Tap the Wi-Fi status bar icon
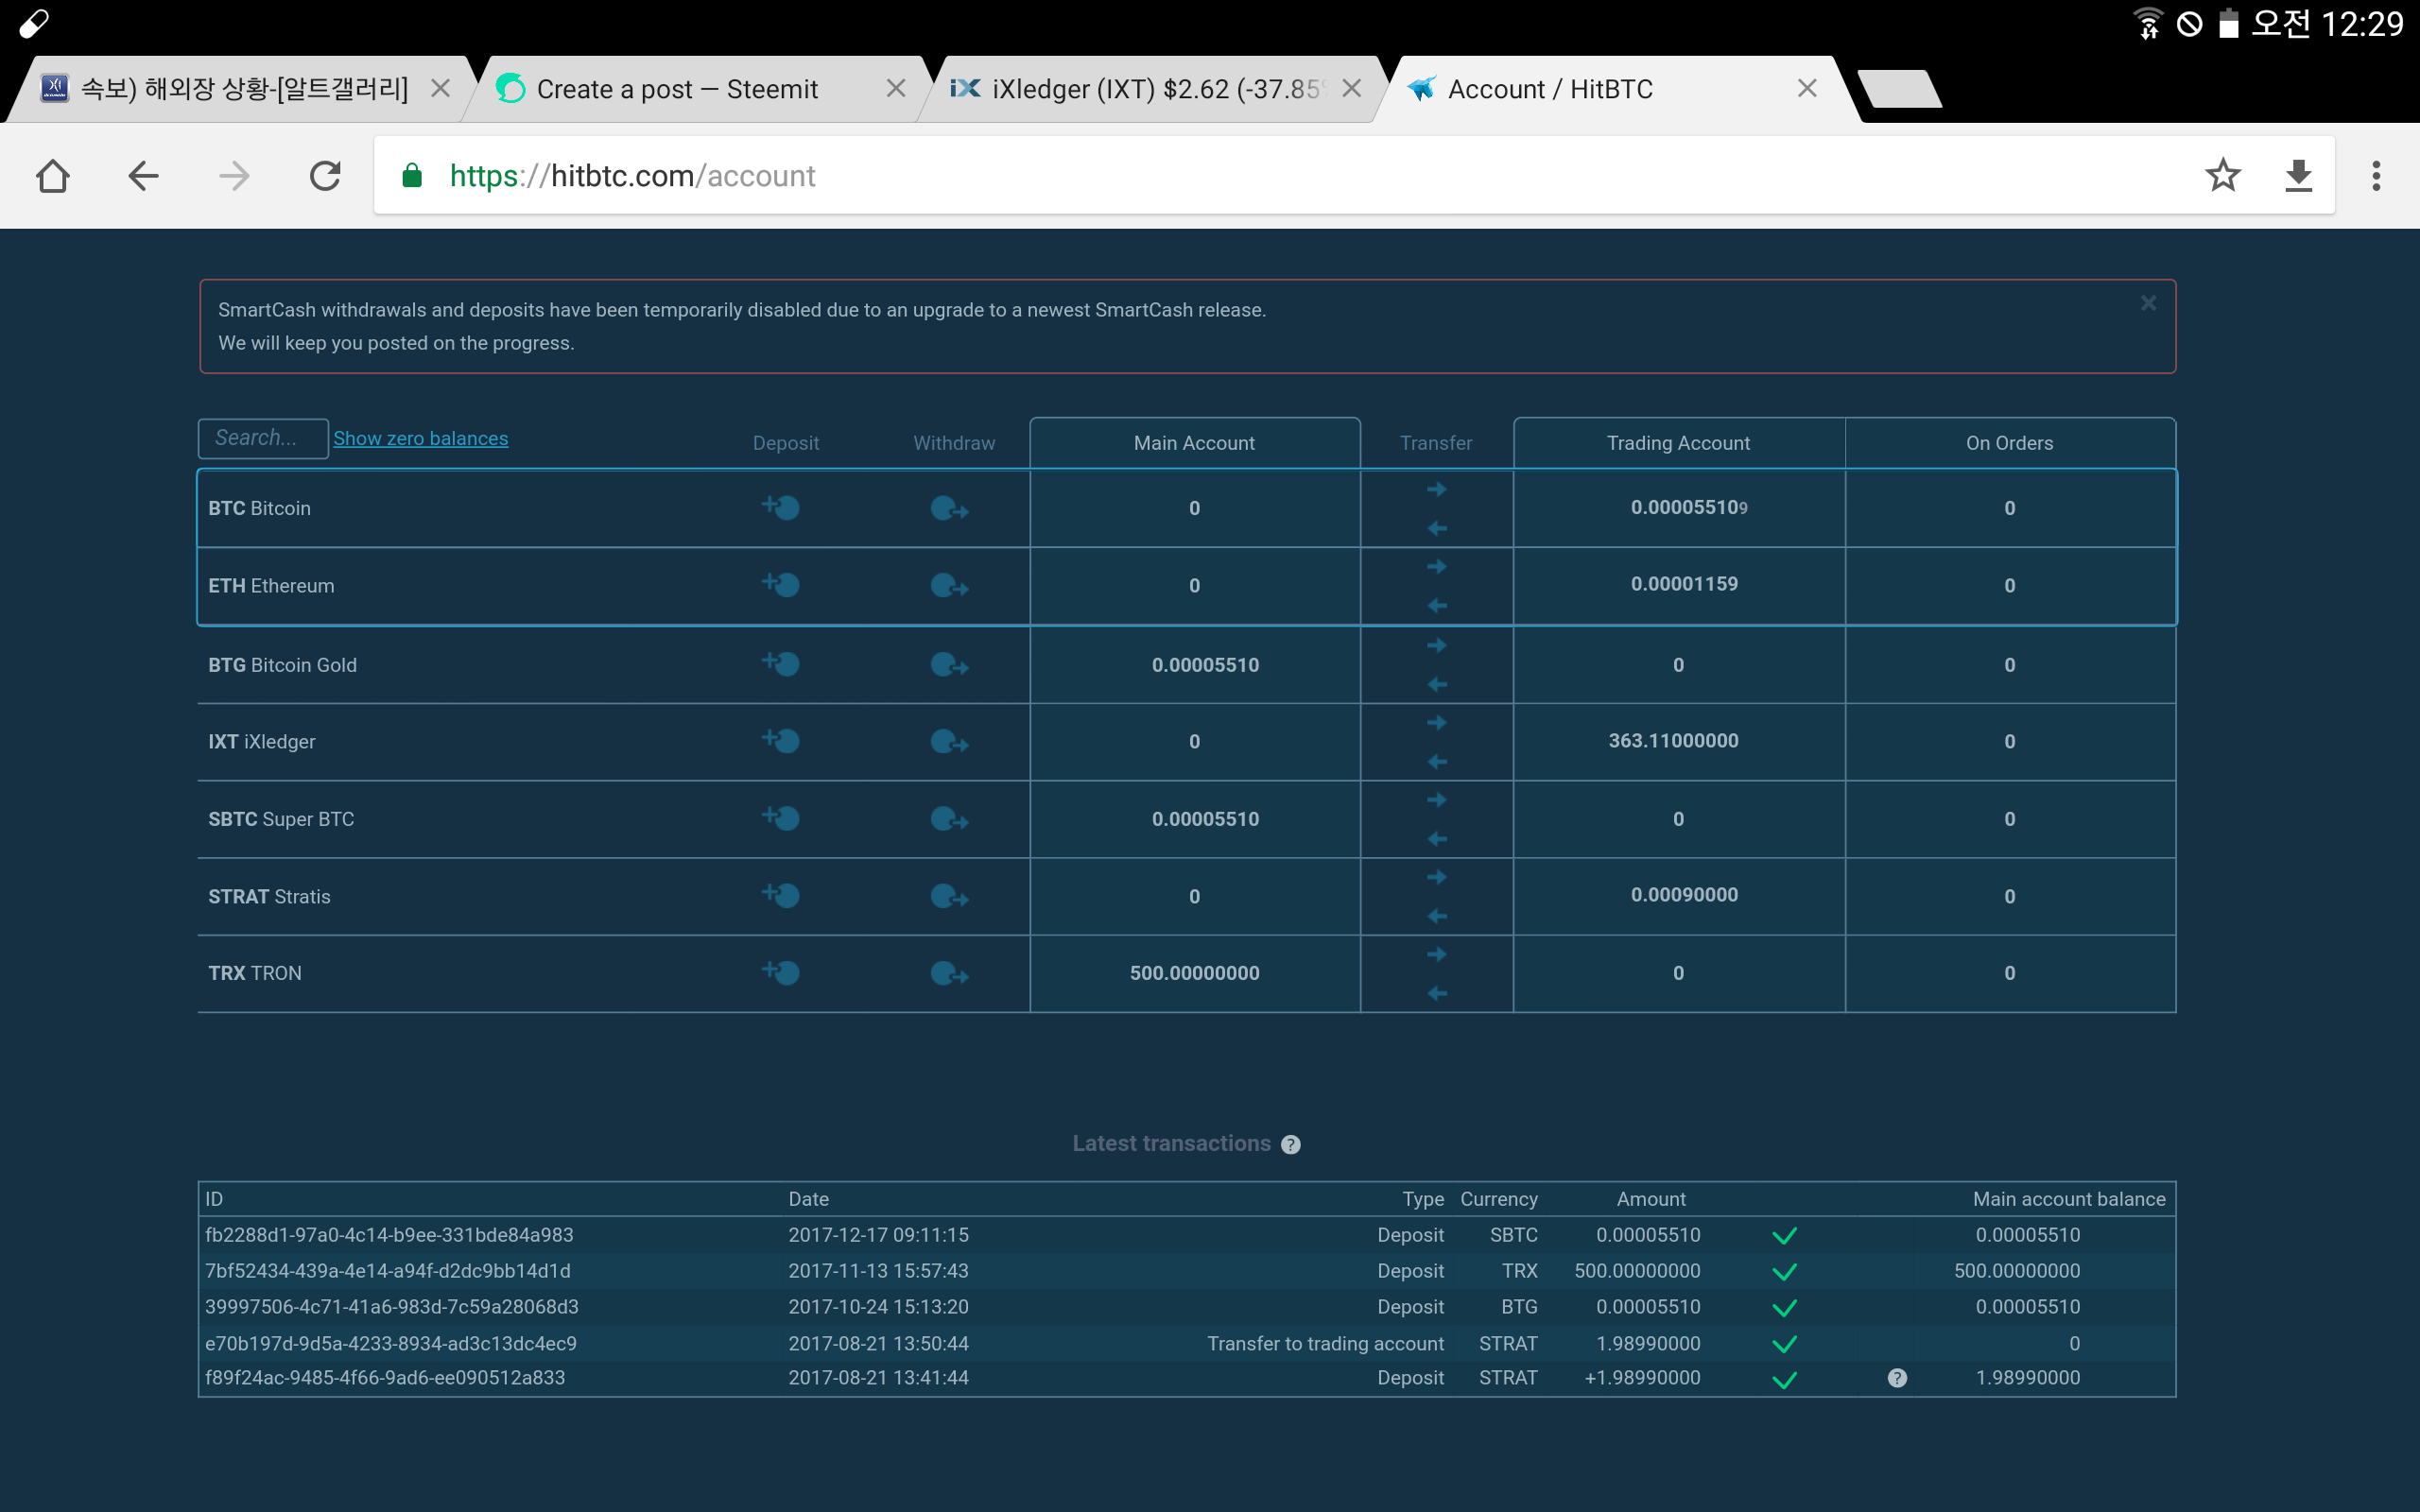Viewport: 2420px width, 1512px height. 2146,23
